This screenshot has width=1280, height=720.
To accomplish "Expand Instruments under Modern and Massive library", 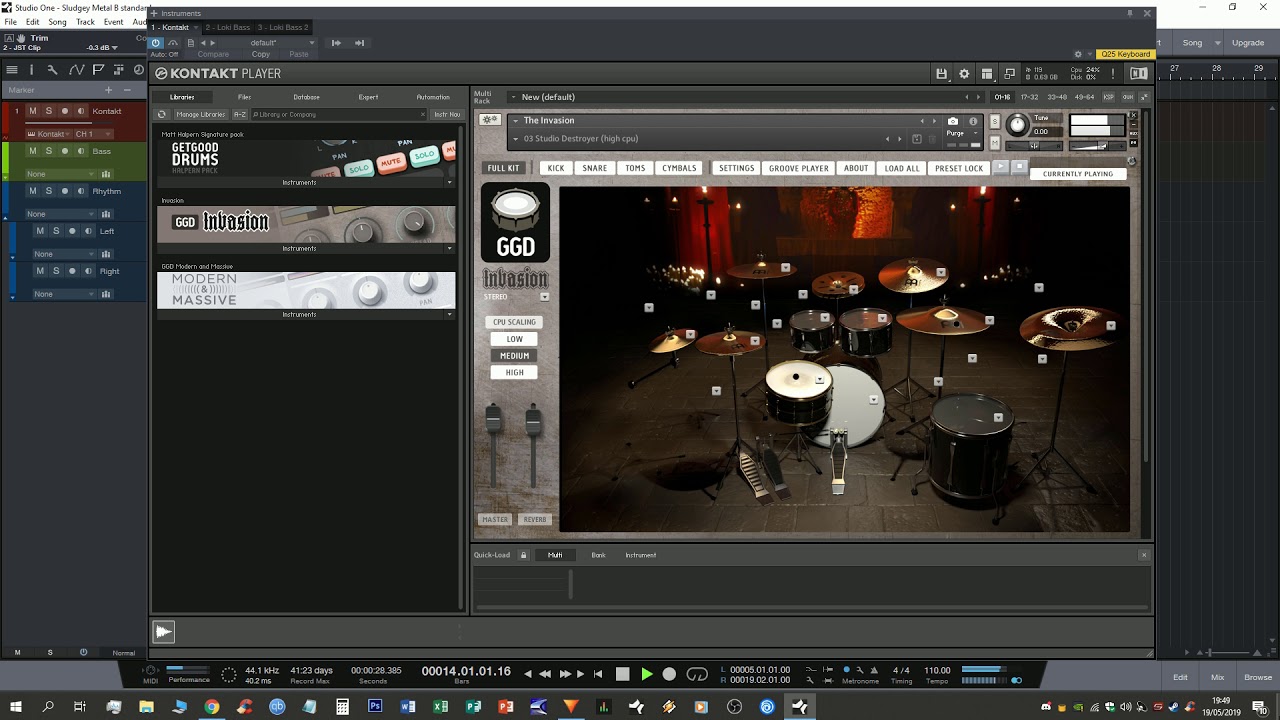I will [449, 314].
